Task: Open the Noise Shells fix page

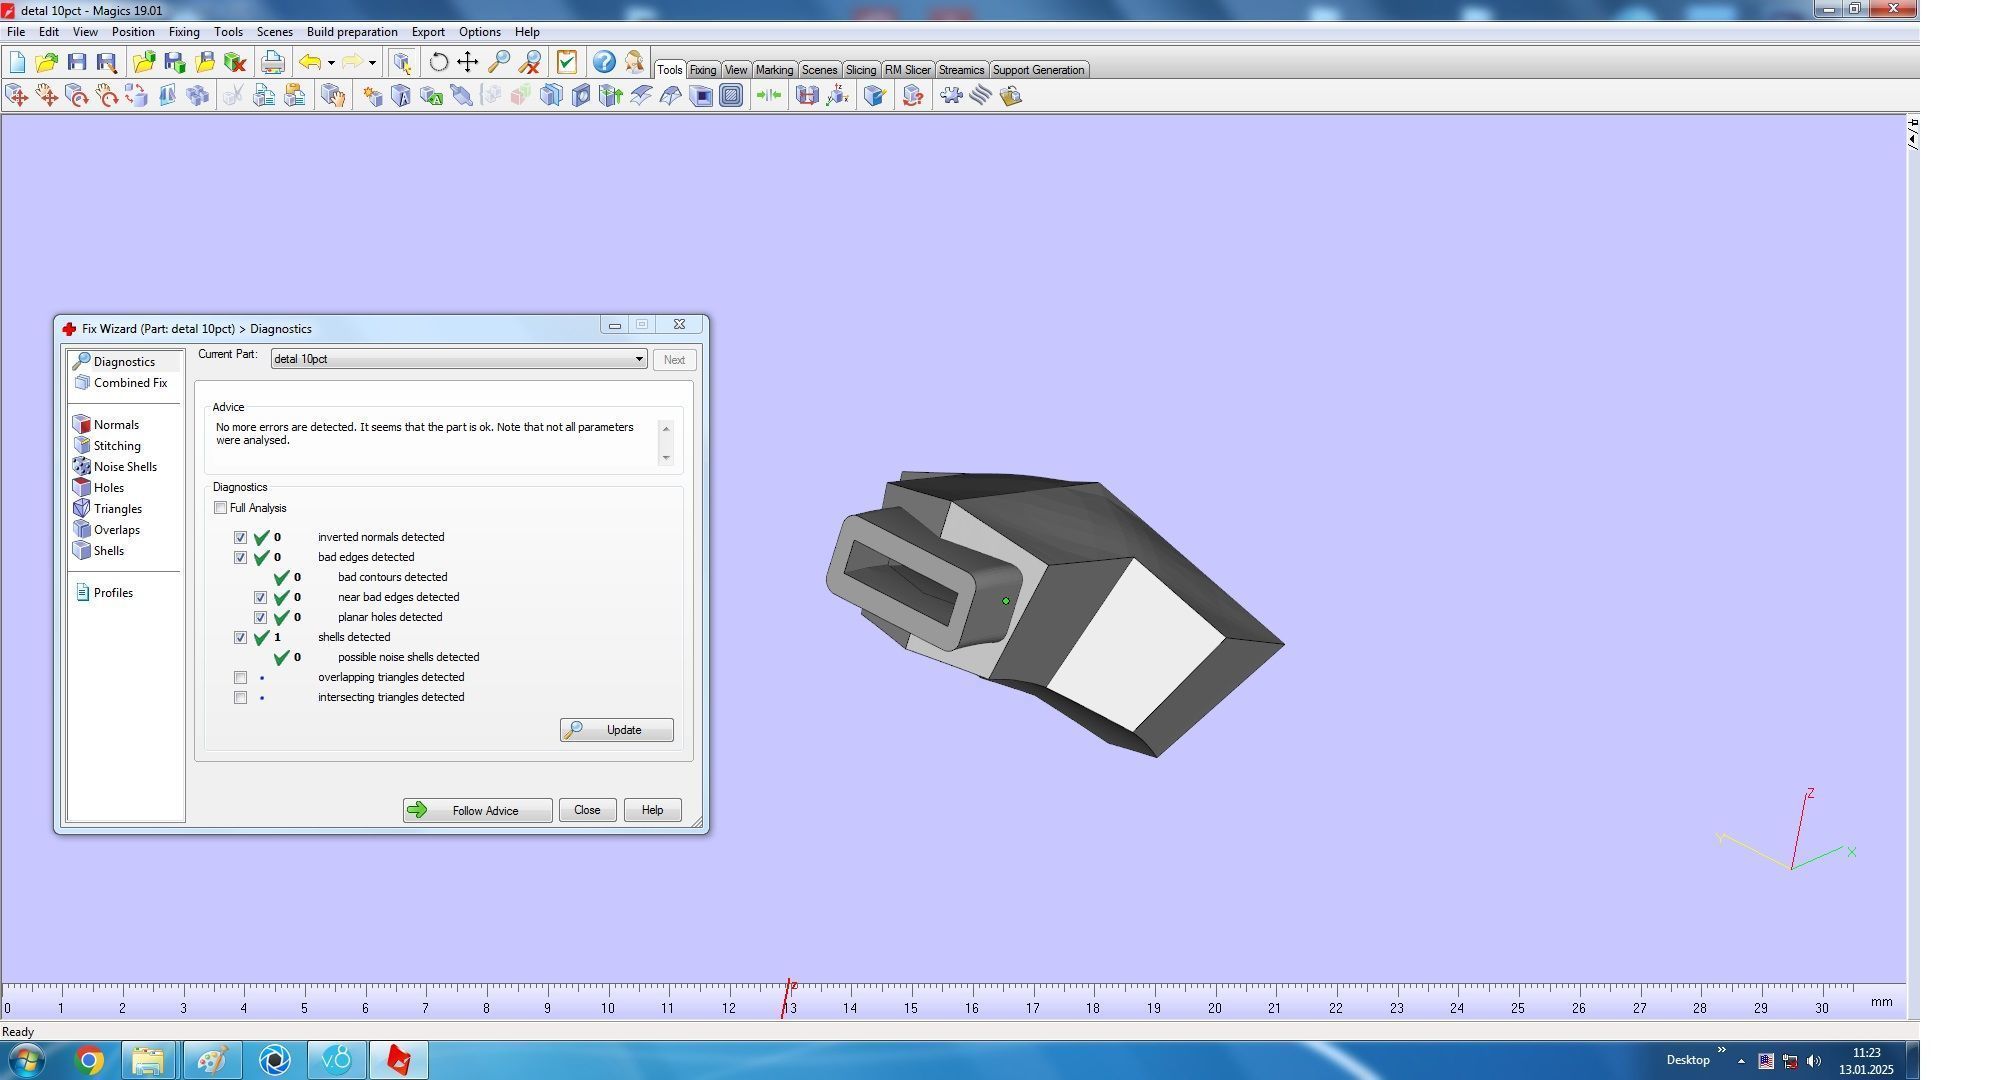Action: (124, 467)
